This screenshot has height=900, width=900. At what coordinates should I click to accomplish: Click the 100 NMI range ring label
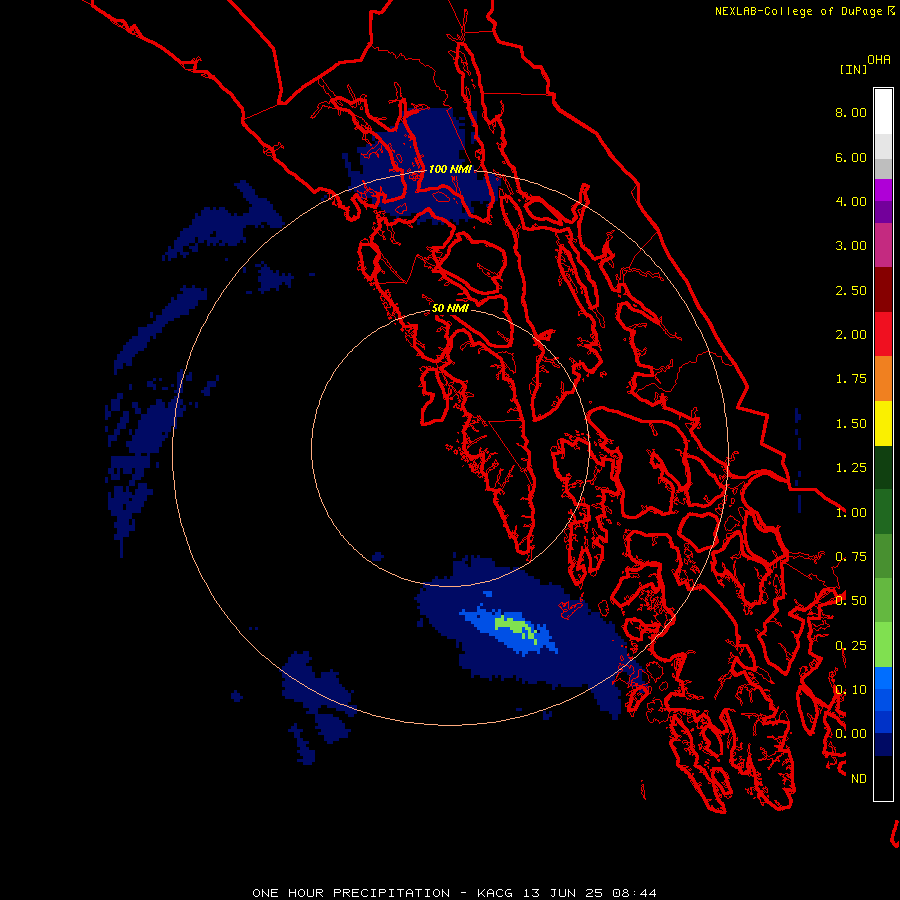point(450,169)
